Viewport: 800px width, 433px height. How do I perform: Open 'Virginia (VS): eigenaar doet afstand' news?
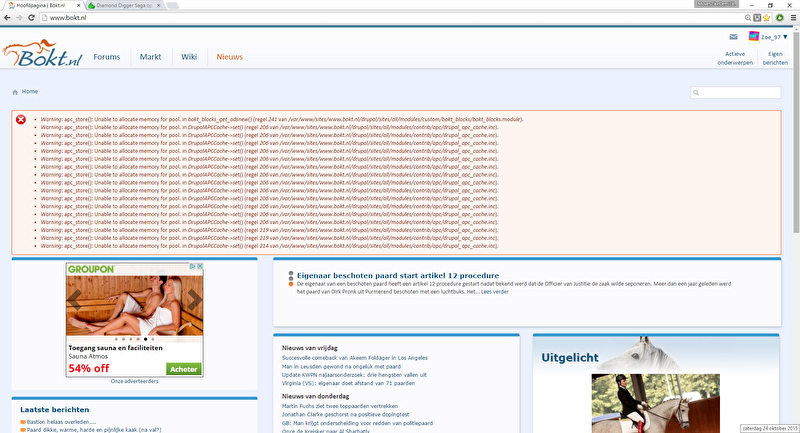pyautogui.click(x=348, y=383)
